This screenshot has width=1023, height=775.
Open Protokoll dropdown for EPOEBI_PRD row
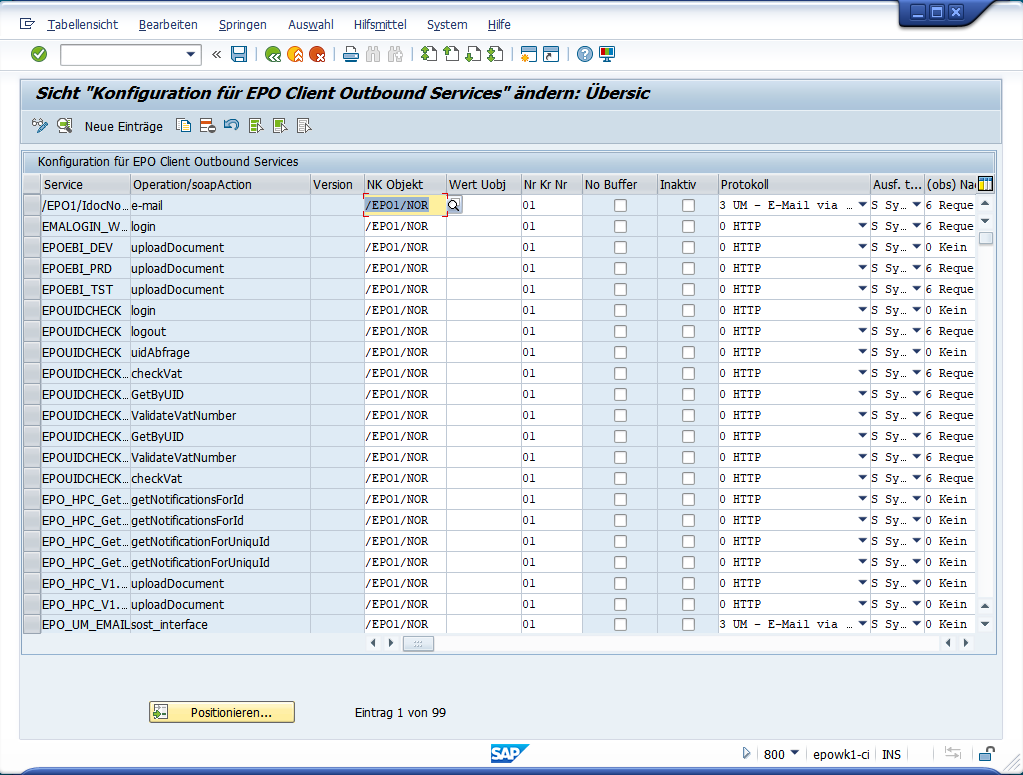pyautogui.click(x=863, y=267)
